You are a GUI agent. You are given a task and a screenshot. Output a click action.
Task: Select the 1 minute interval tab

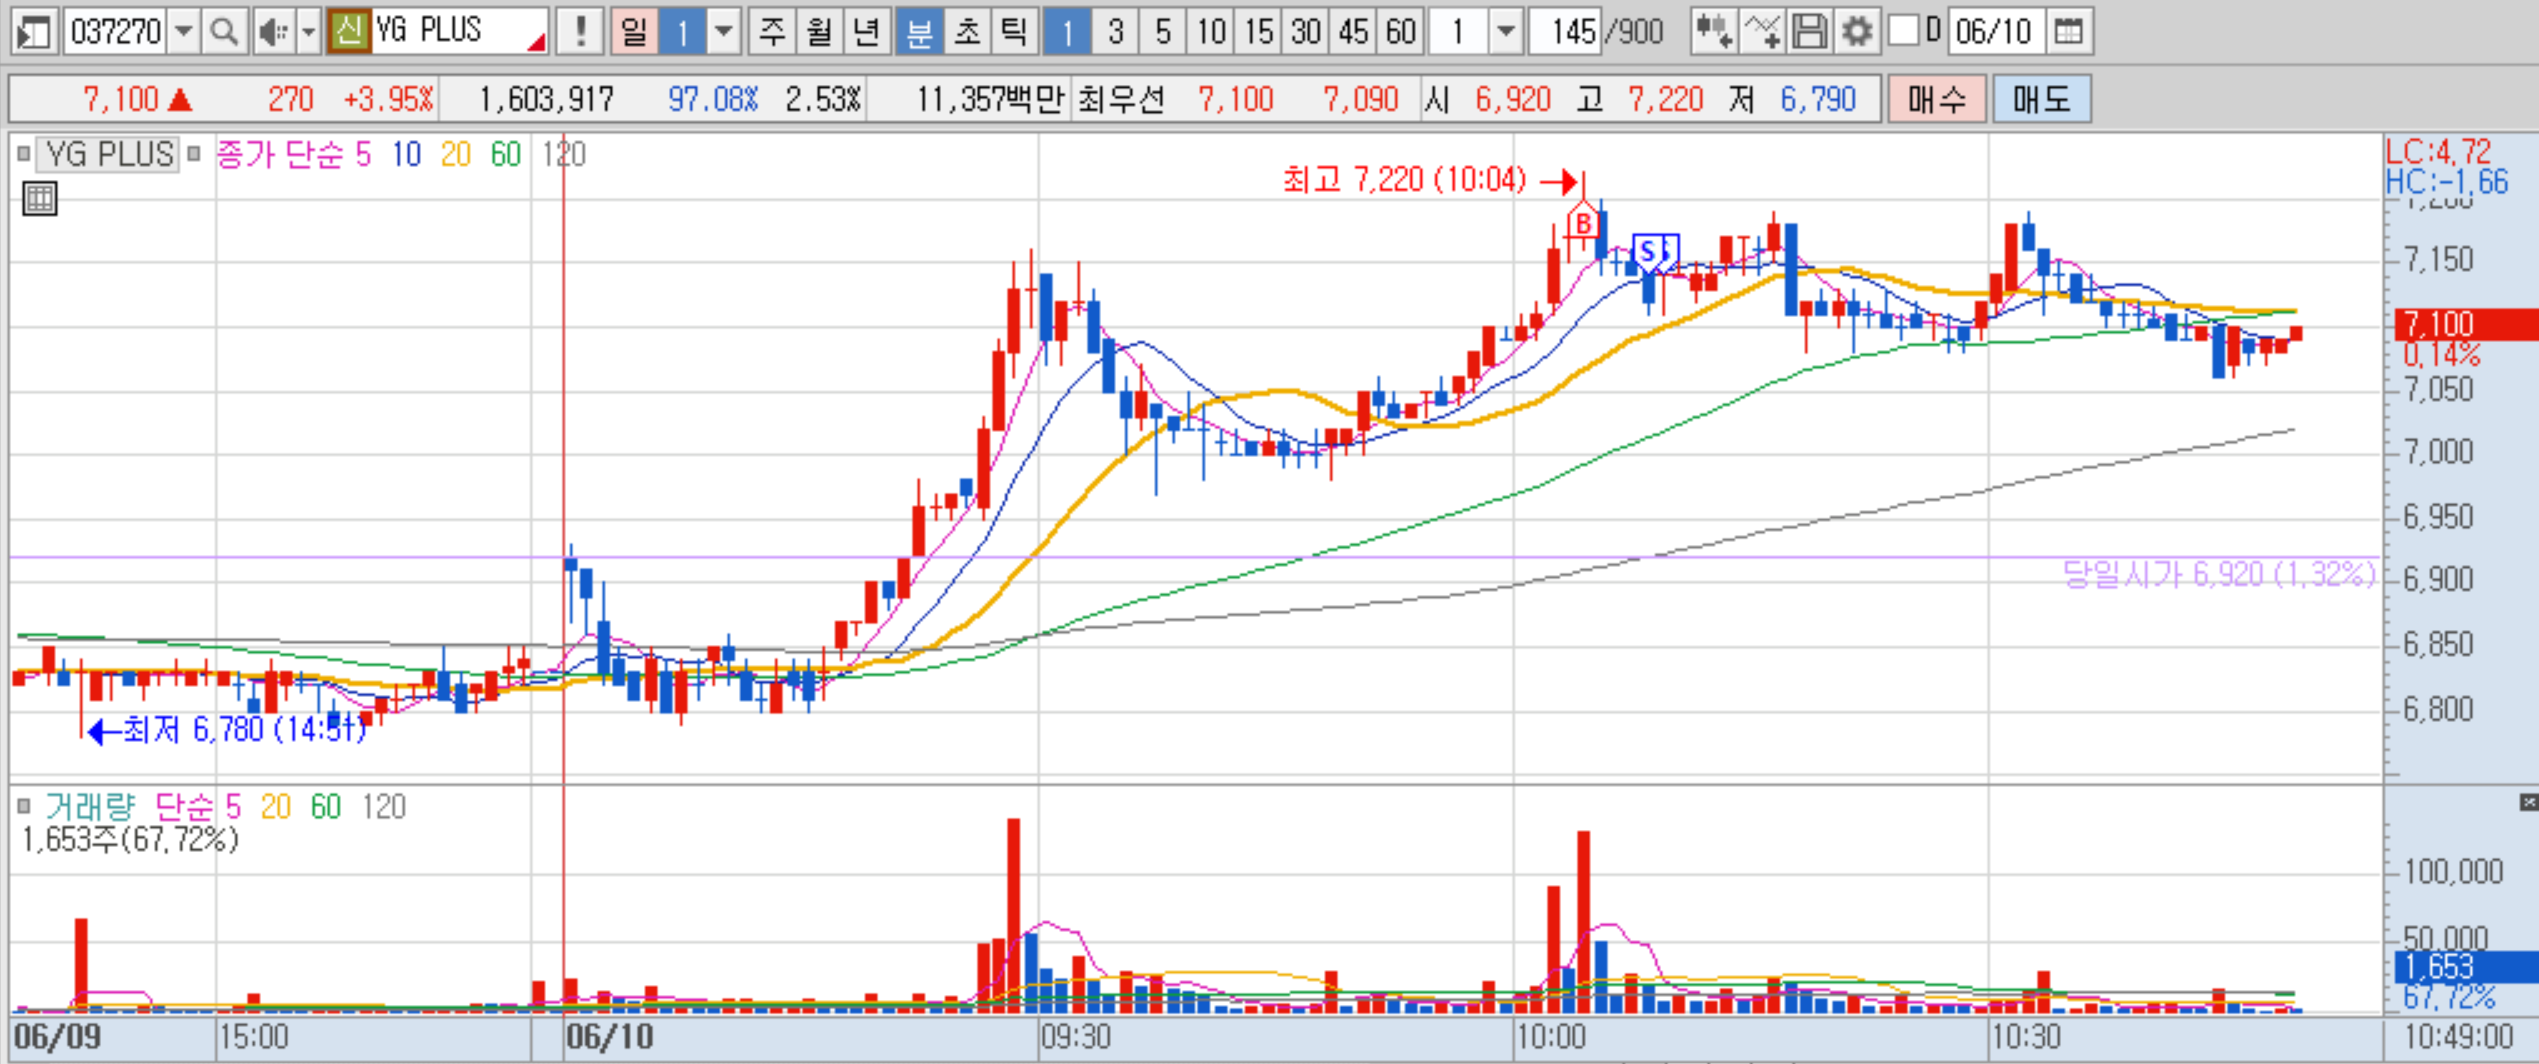pos(1067,32)
